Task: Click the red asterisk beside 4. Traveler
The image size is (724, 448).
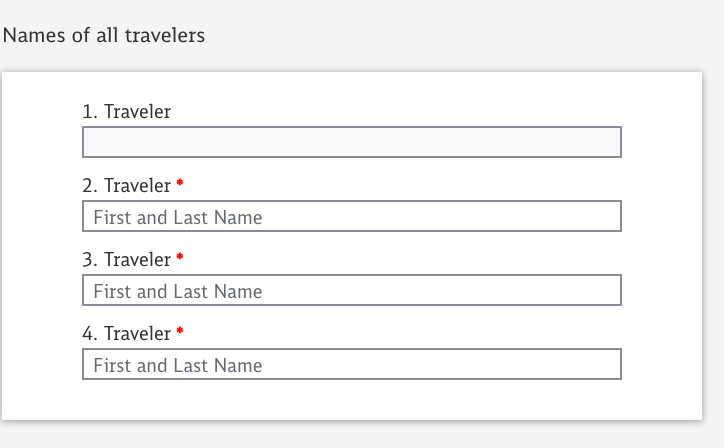Action: 180,333
